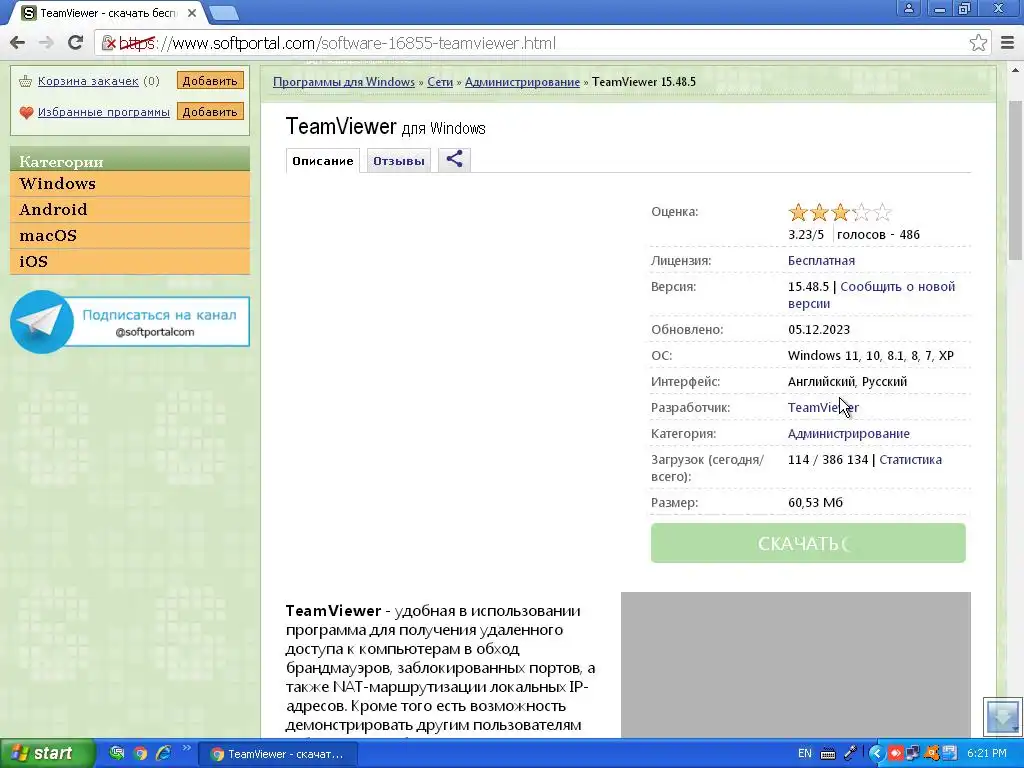Follow Программы для Windows breadcrumb
The image size is (1024, 768).
[x=344, y=82]
